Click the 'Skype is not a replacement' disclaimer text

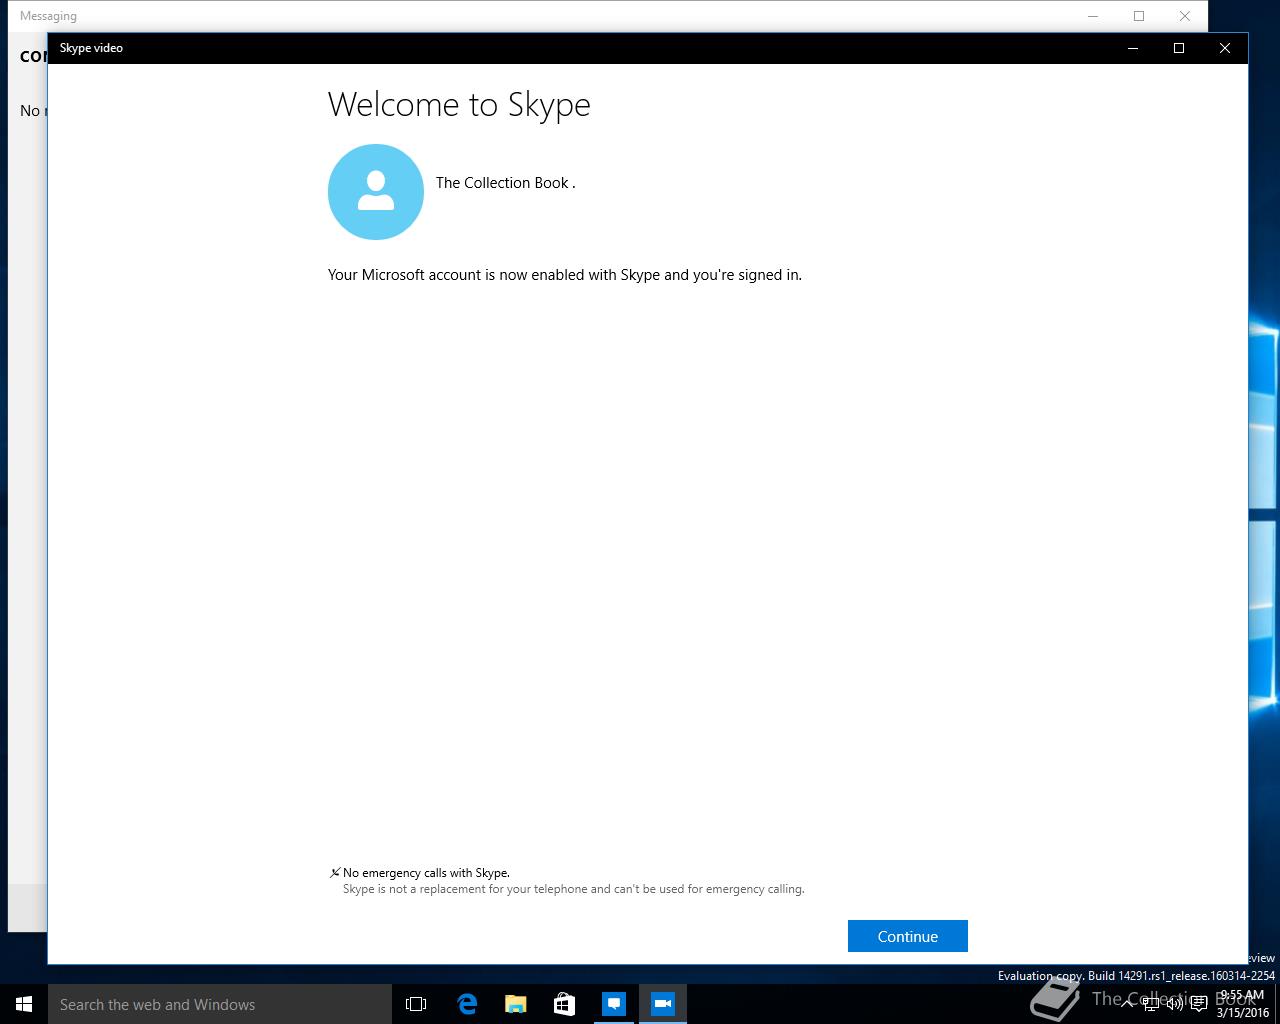coord(574,889)
